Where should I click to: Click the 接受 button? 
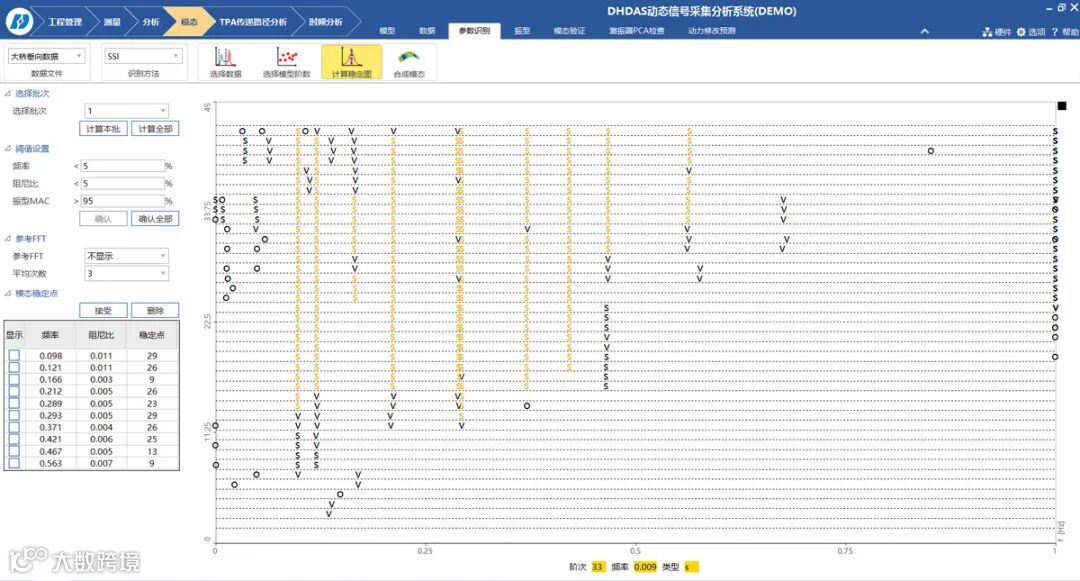[x=103, y=310]
